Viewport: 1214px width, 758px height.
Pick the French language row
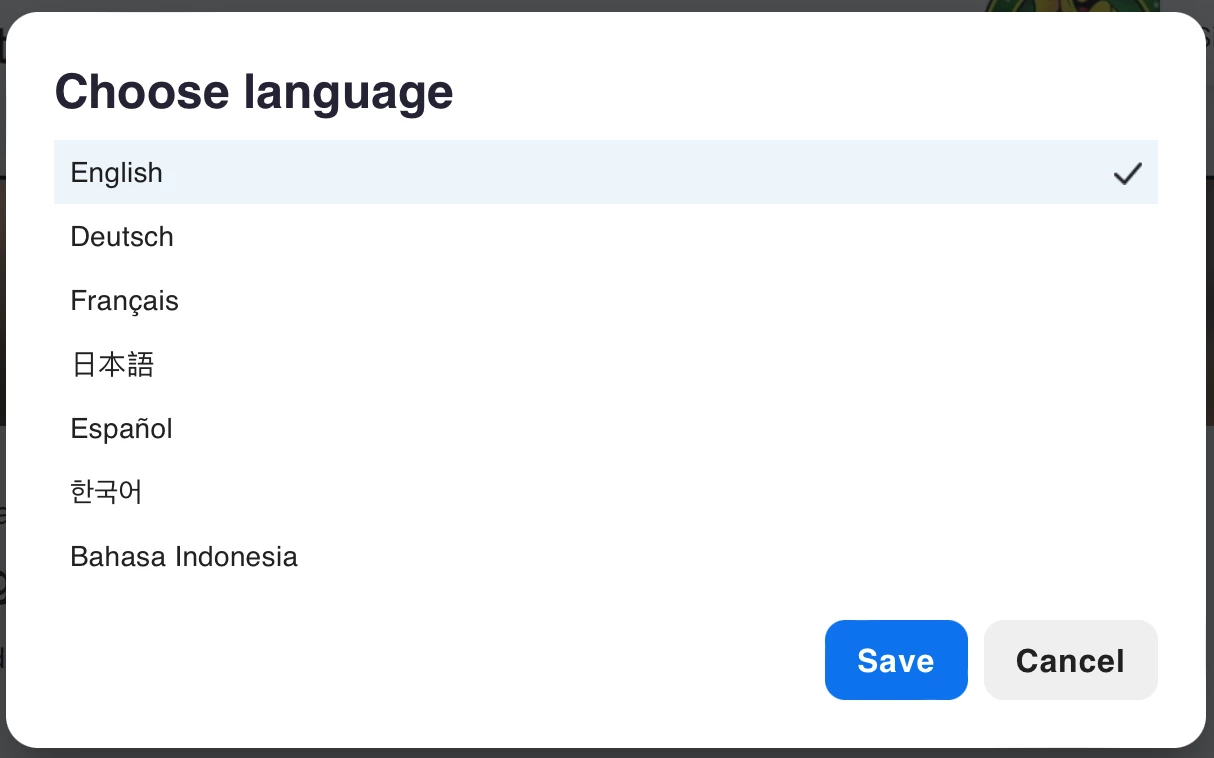(x=606, y=300)
